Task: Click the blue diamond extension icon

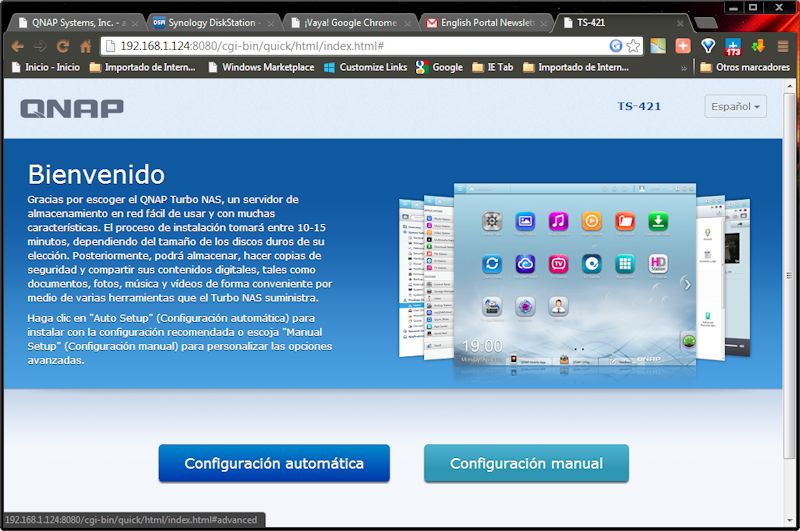Action: tap(708, 46)
